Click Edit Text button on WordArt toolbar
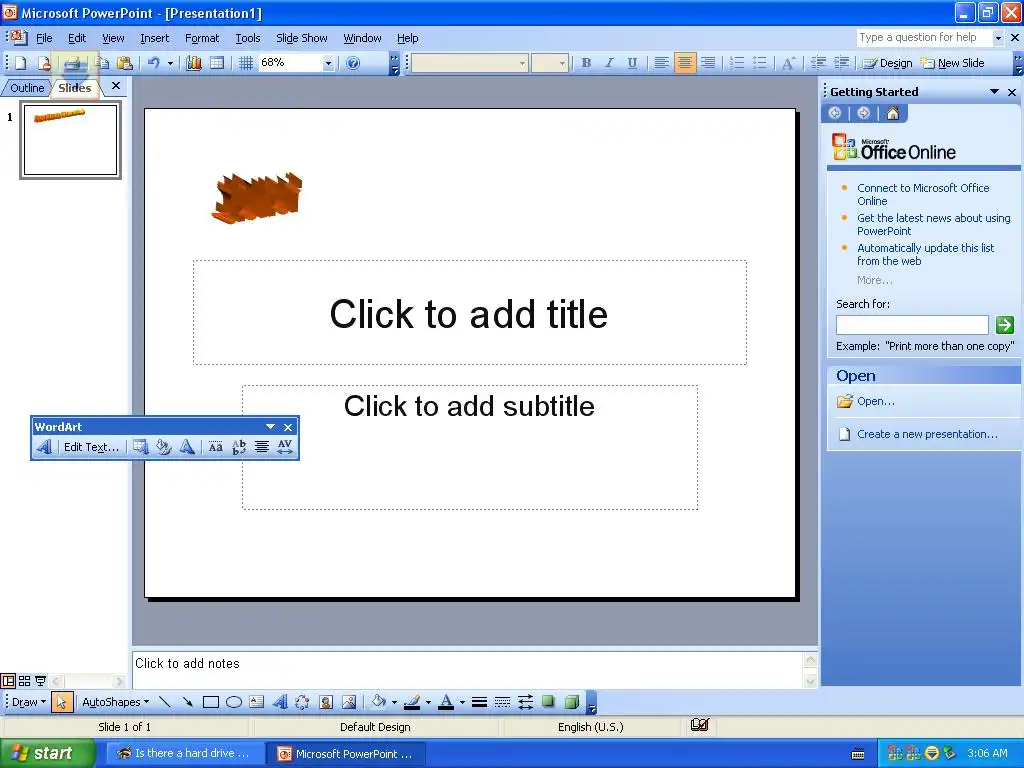 click(91, 447)
